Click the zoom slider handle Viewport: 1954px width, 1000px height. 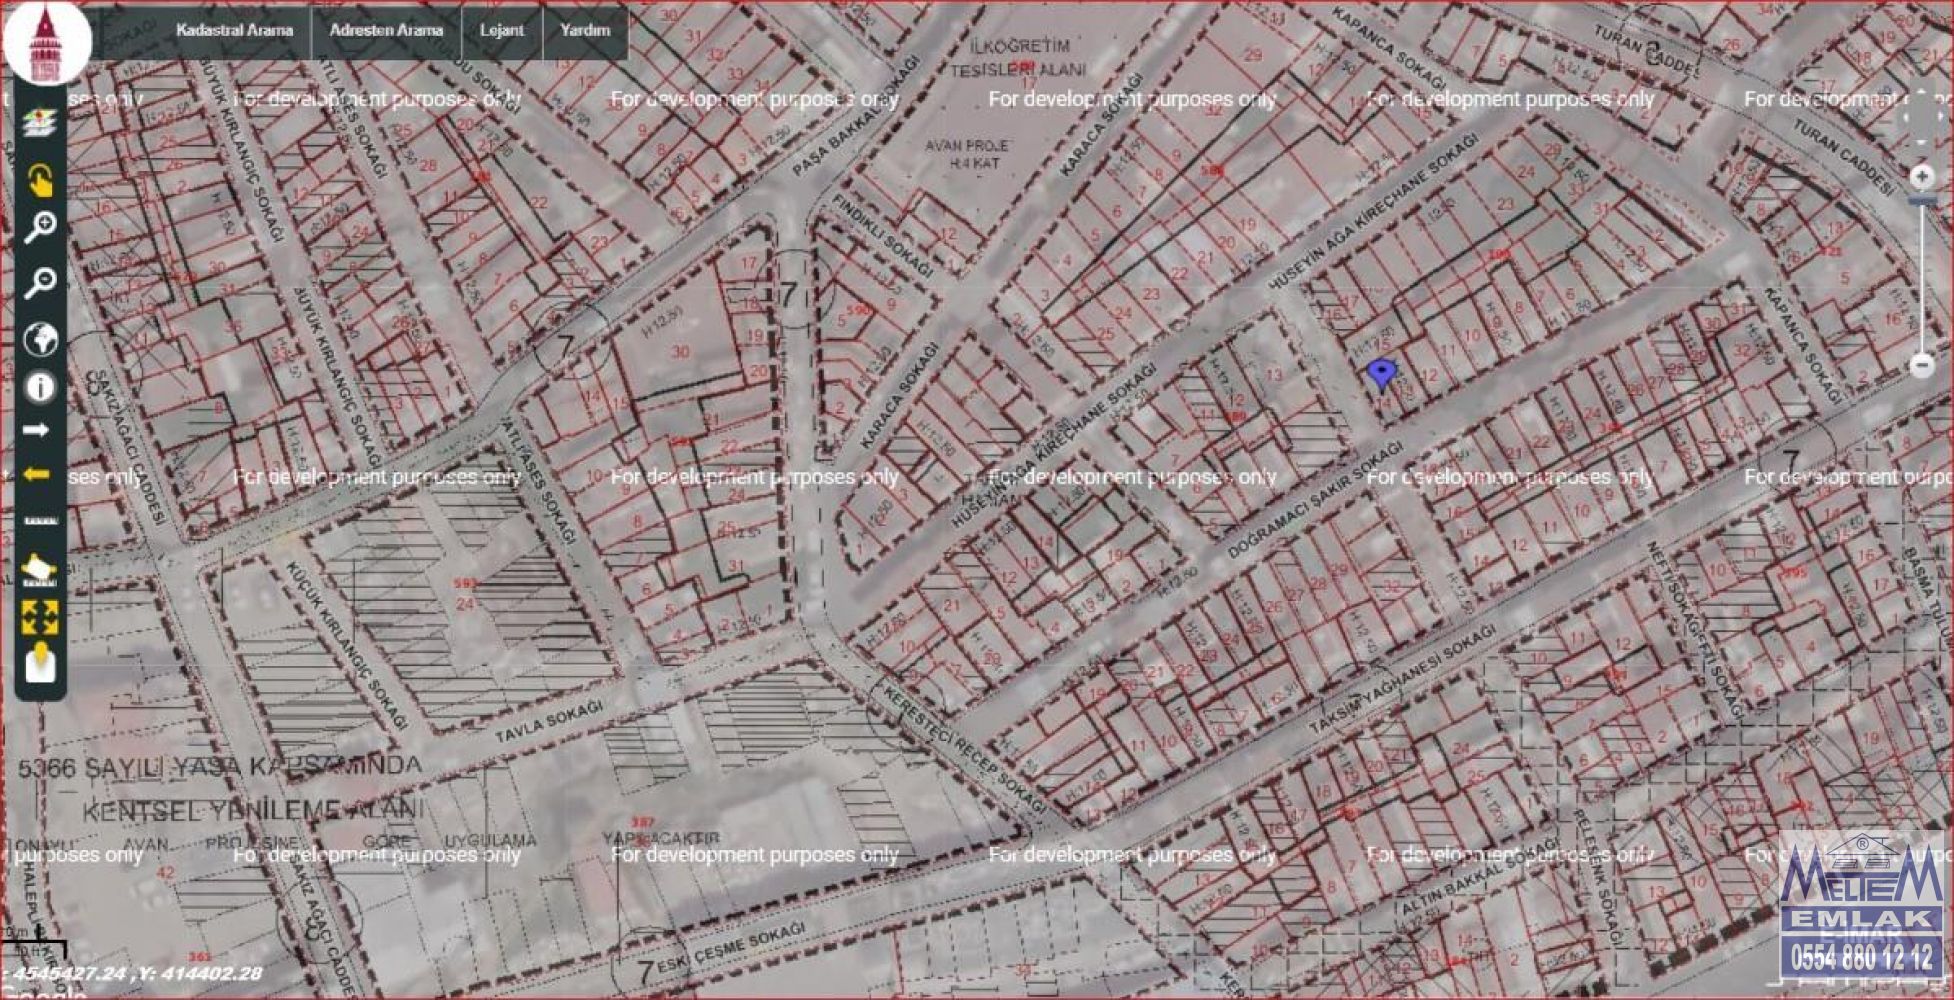pos(1921,203)
